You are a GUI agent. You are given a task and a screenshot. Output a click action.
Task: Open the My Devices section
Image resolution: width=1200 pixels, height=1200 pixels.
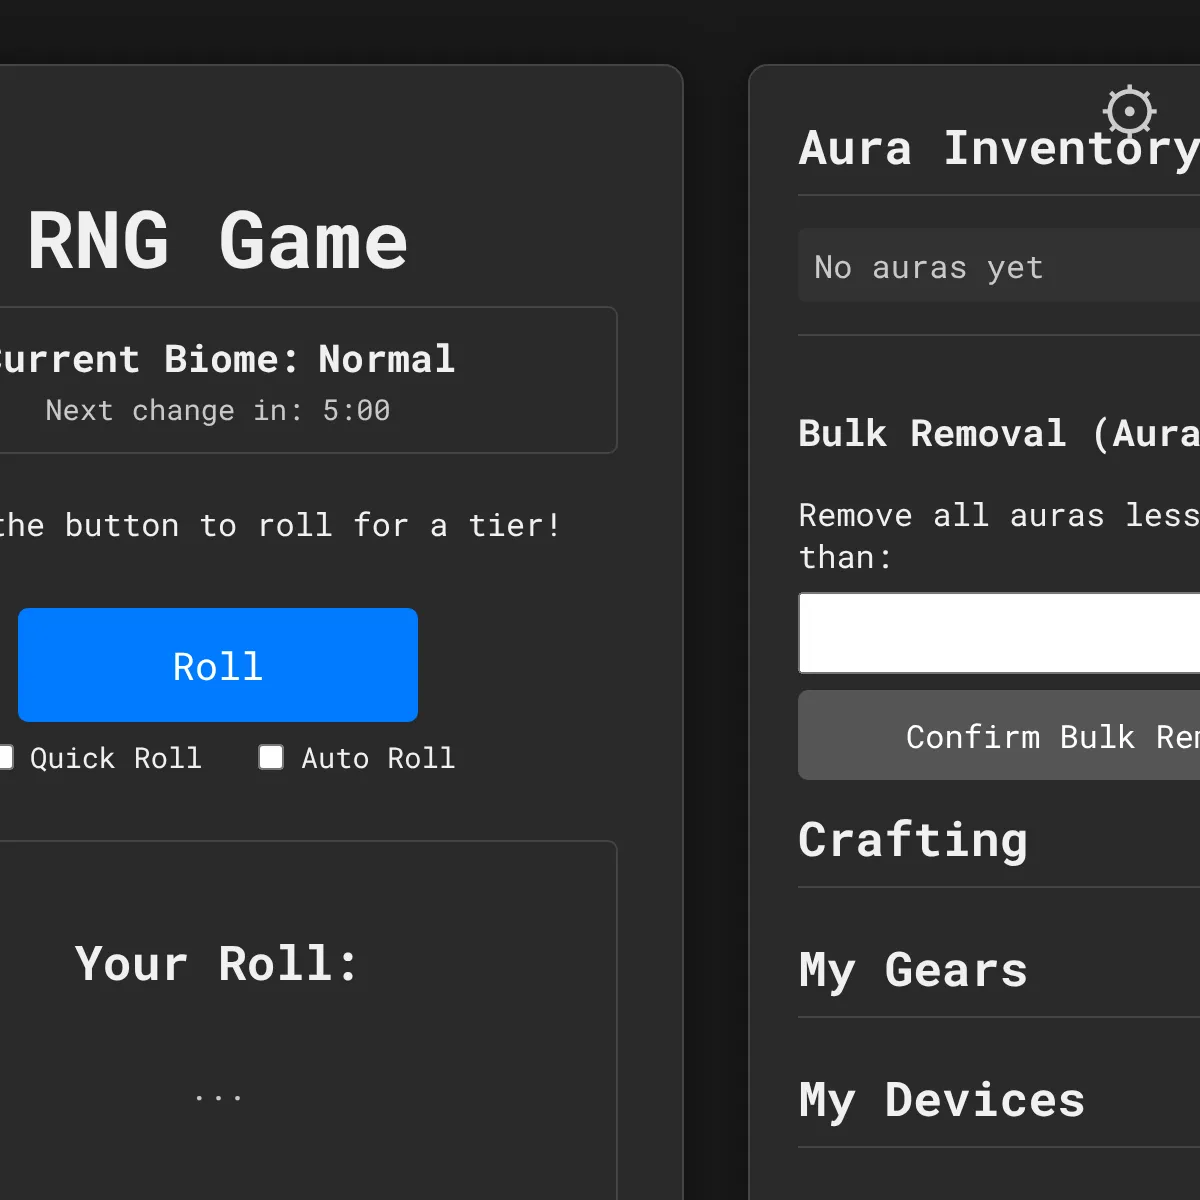pyautogui.click(x=942, y=1100)
